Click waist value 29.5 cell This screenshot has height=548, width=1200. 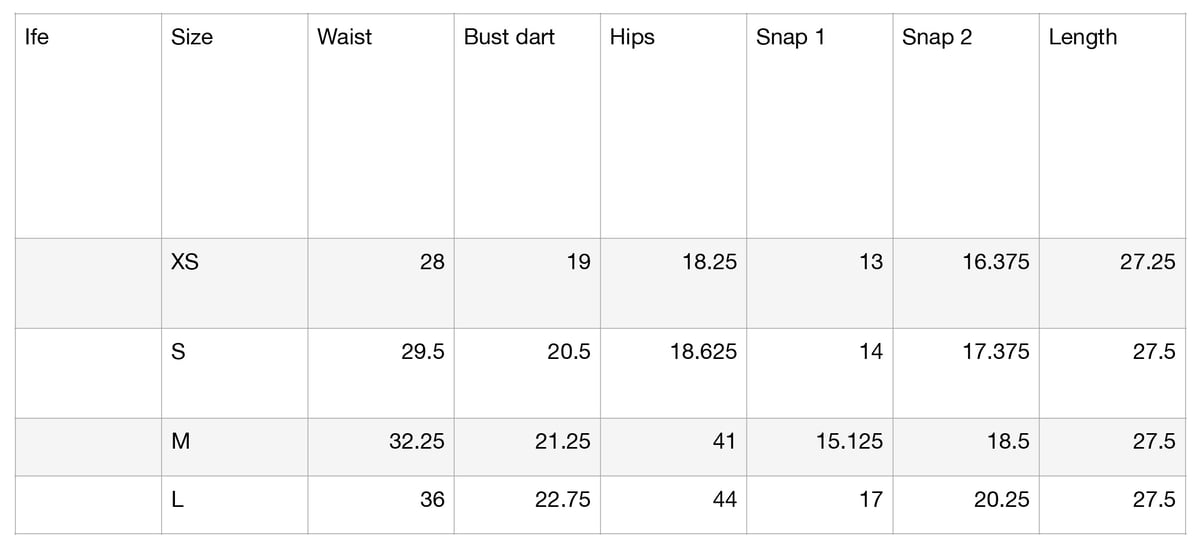(x=381, y=373)
